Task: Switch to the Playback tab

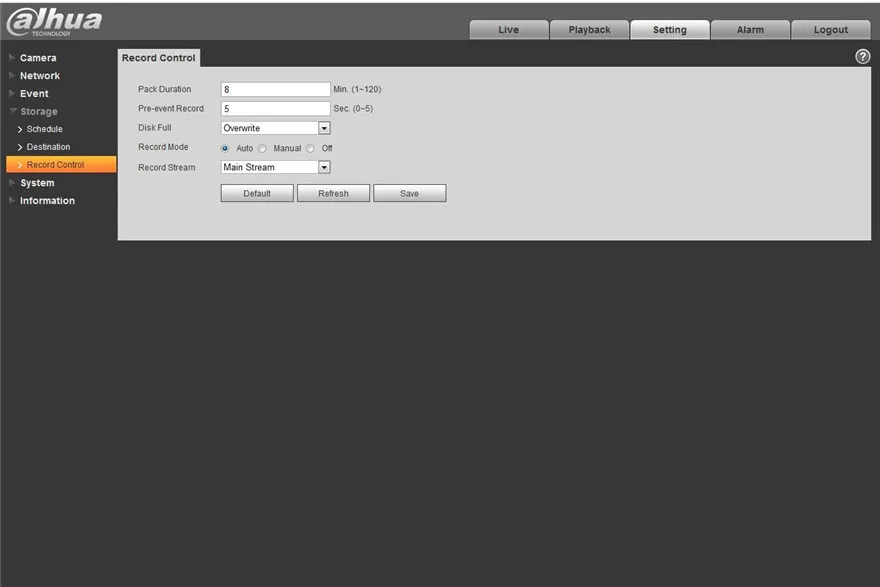Action: tap(589, 30)
